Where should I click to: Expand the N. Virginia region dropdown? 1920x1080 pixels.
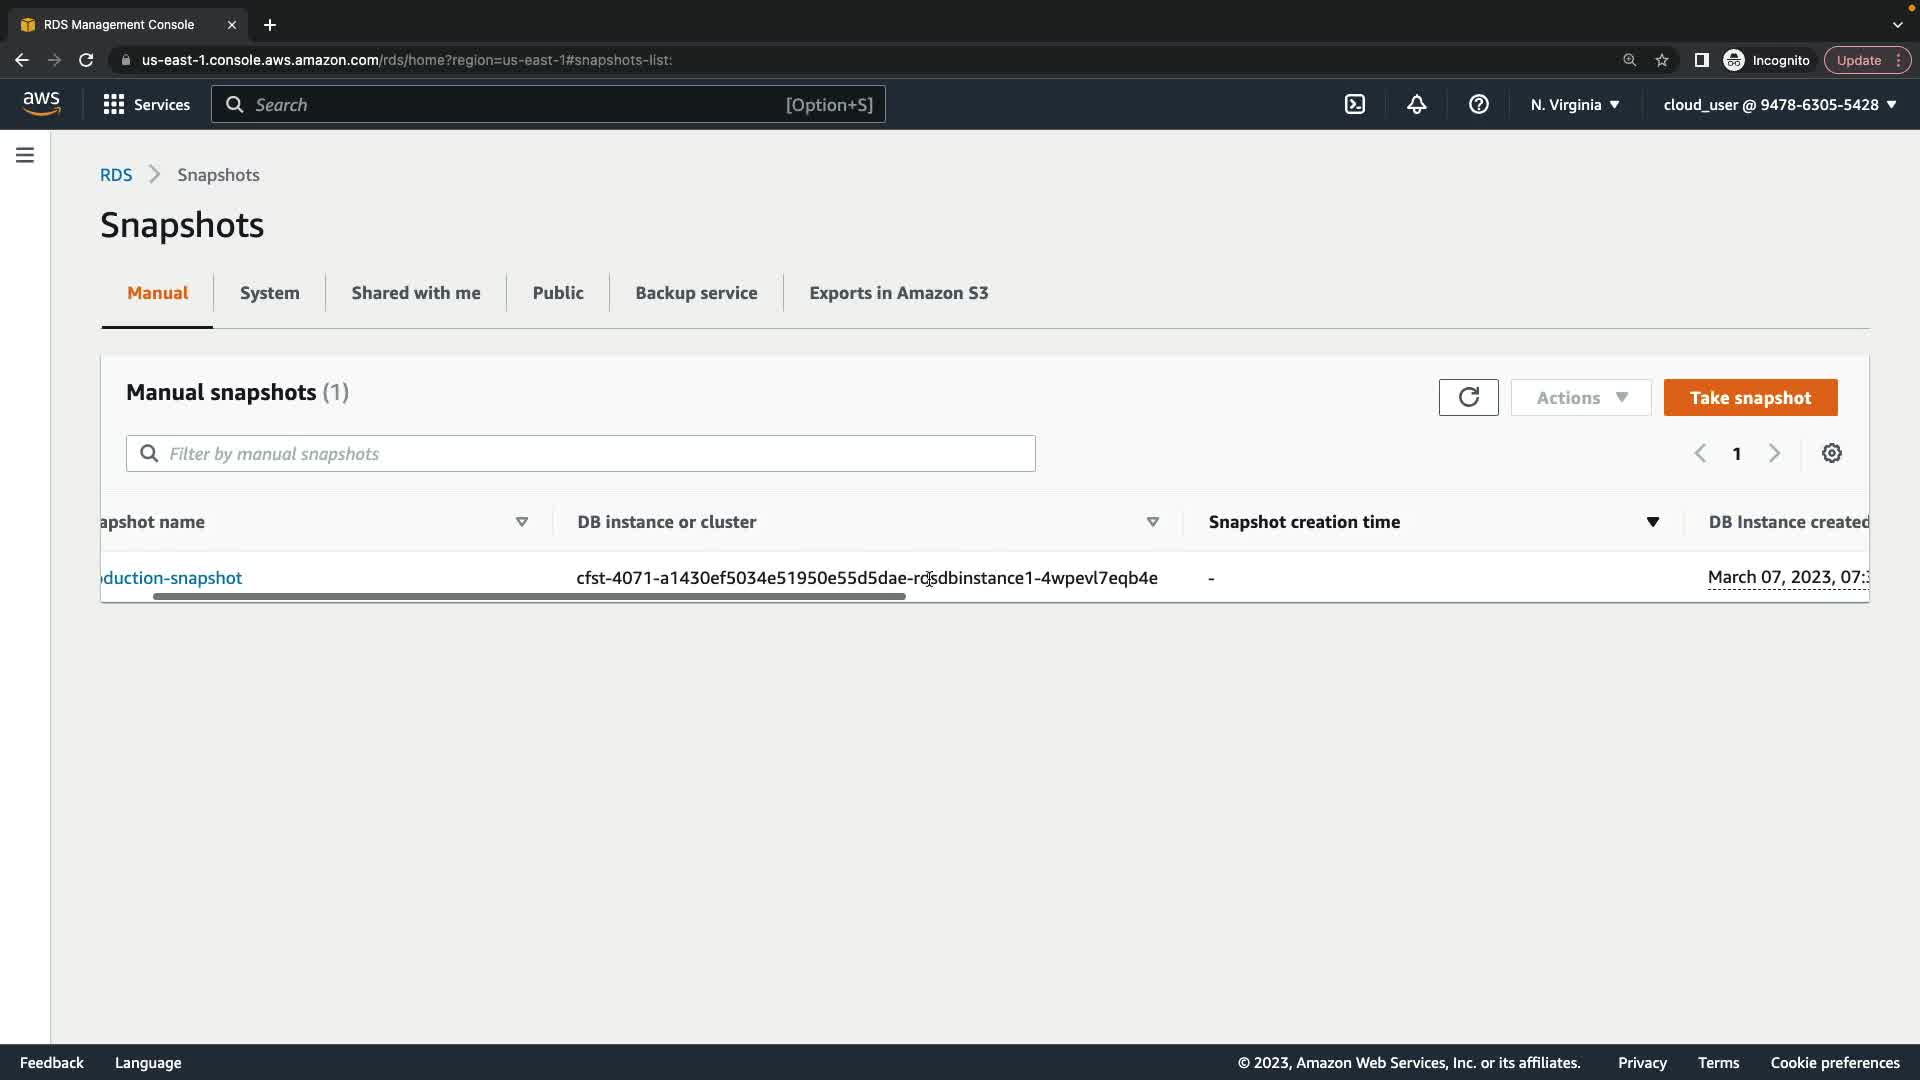point(1574,104)
